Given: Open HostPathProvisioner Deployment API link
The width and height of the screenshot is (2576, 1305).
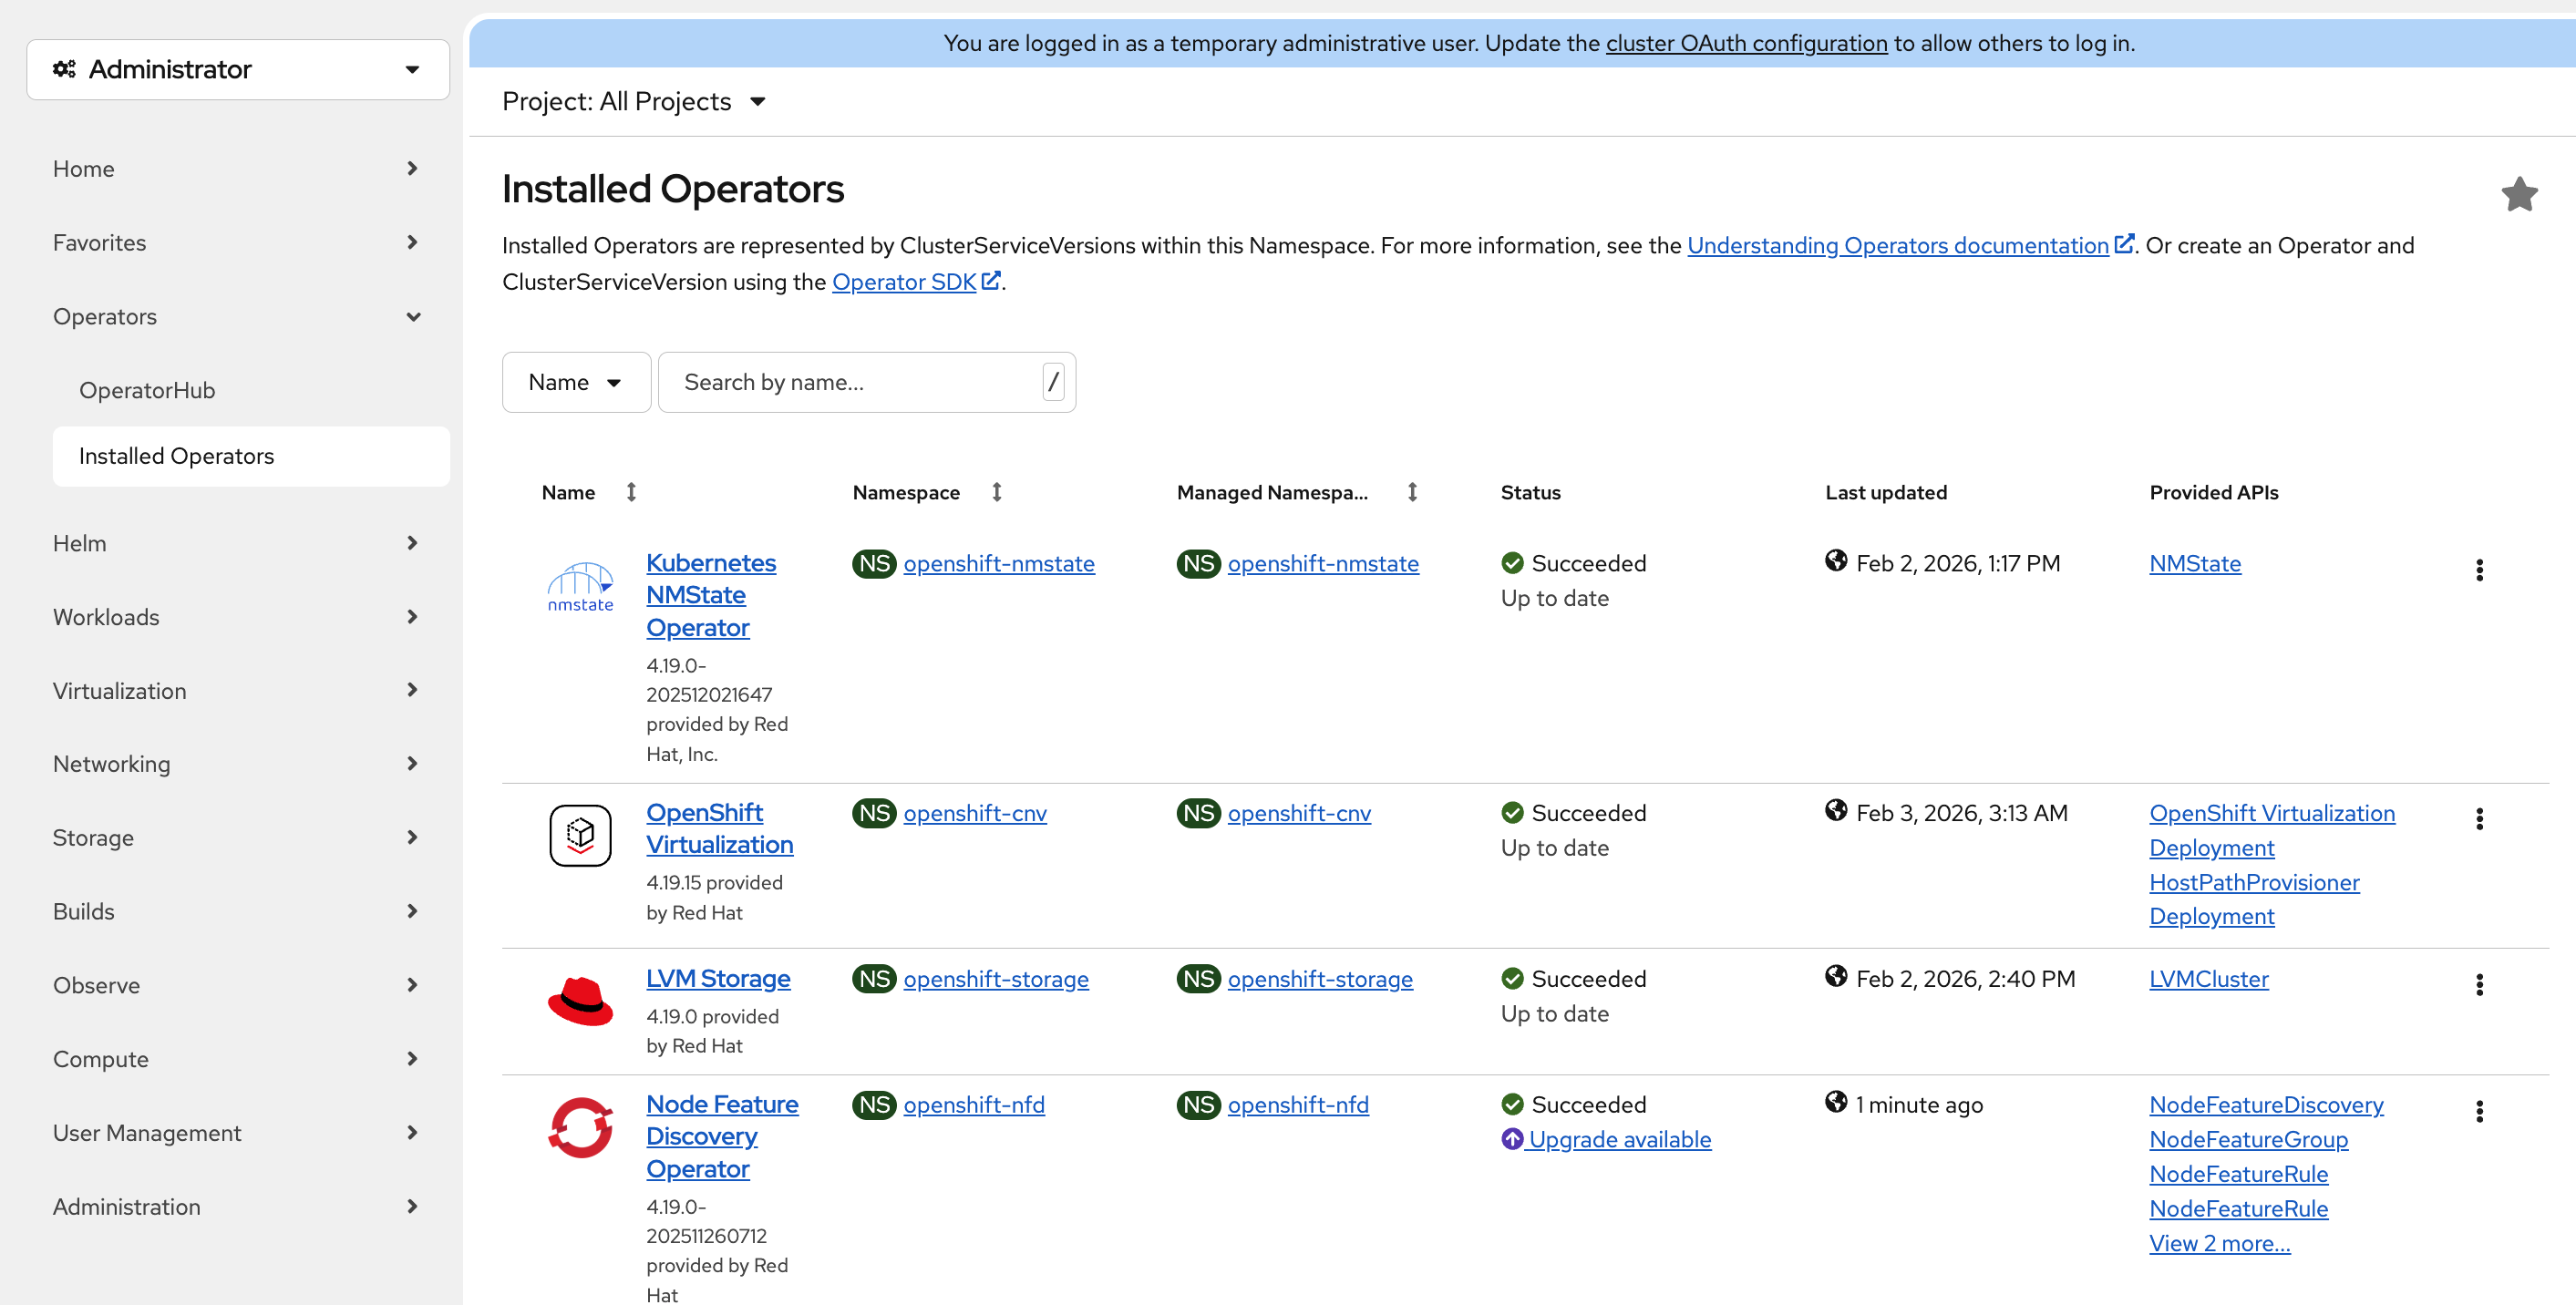Looking at the screenshot, I should (x=2254, y=899).
